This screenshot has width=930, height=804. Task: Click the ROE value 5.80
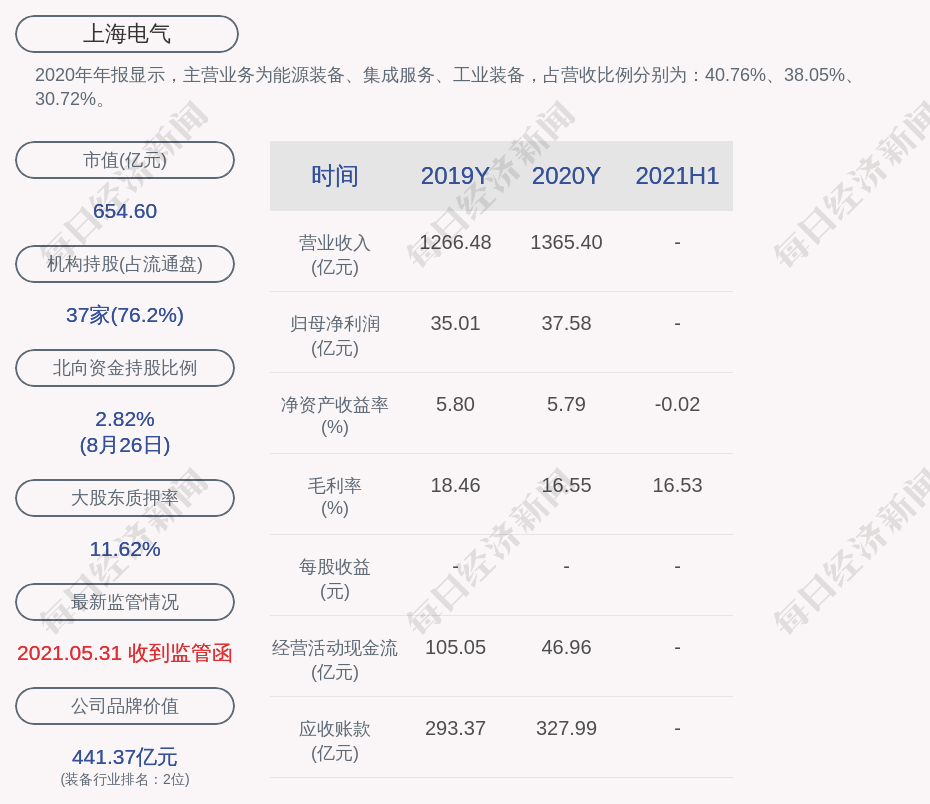[x=456, y=404]
